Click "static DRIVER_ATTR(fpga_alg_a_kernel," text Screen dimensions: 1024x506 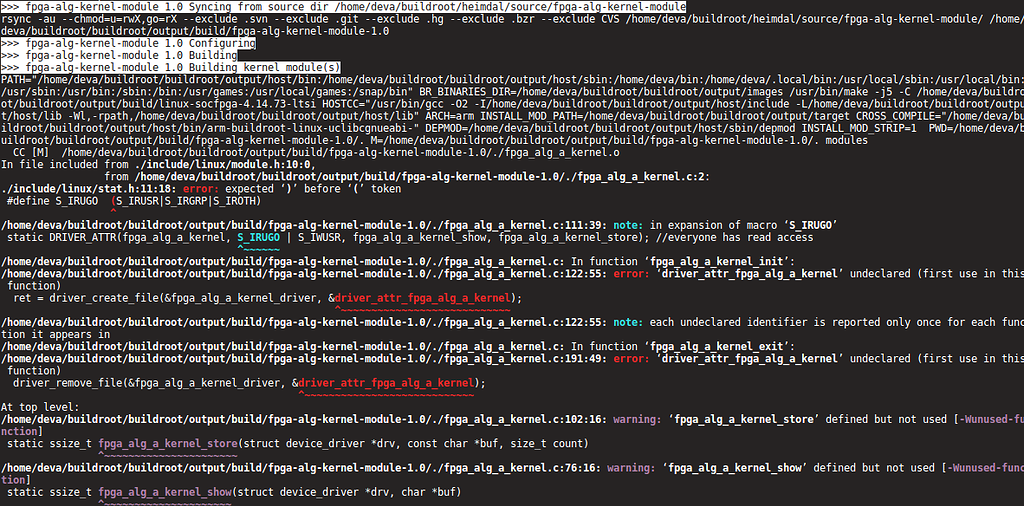120,238
